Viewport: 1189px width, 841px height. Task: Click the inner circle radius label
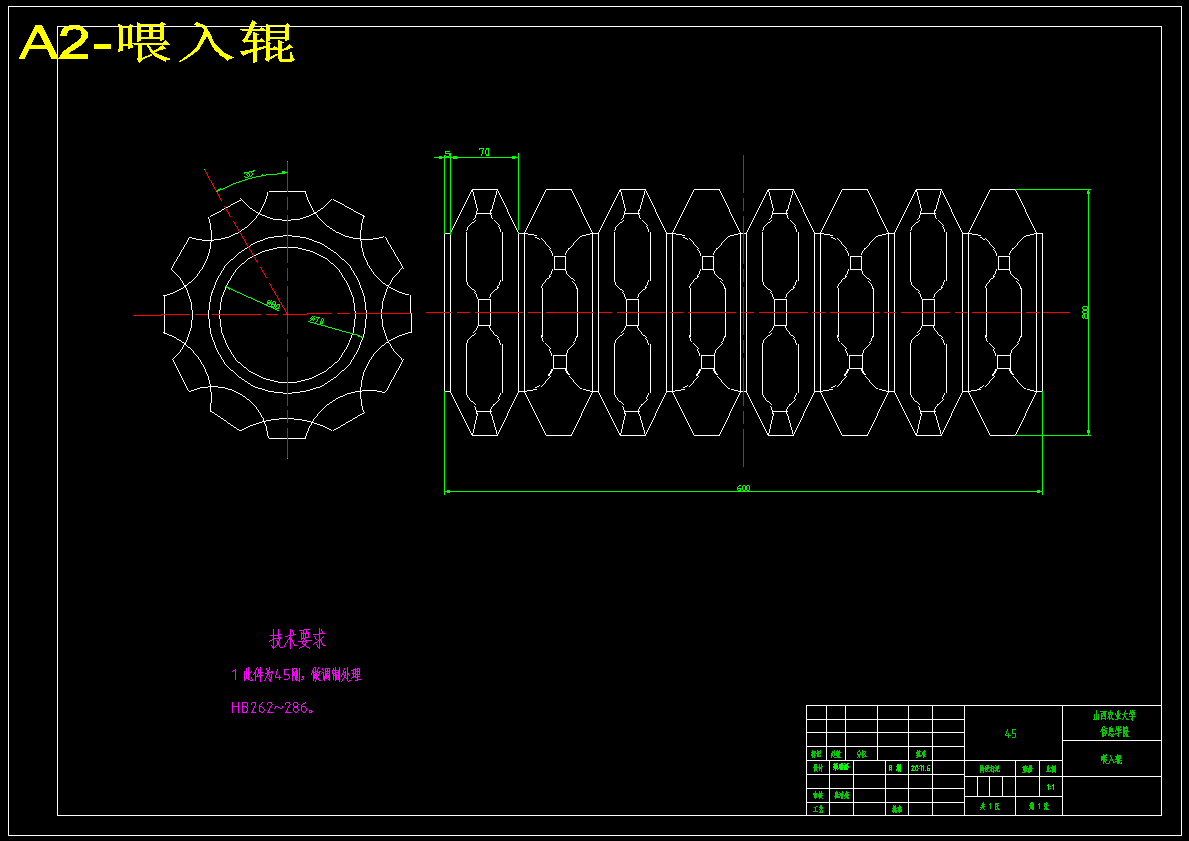[273, 305]
